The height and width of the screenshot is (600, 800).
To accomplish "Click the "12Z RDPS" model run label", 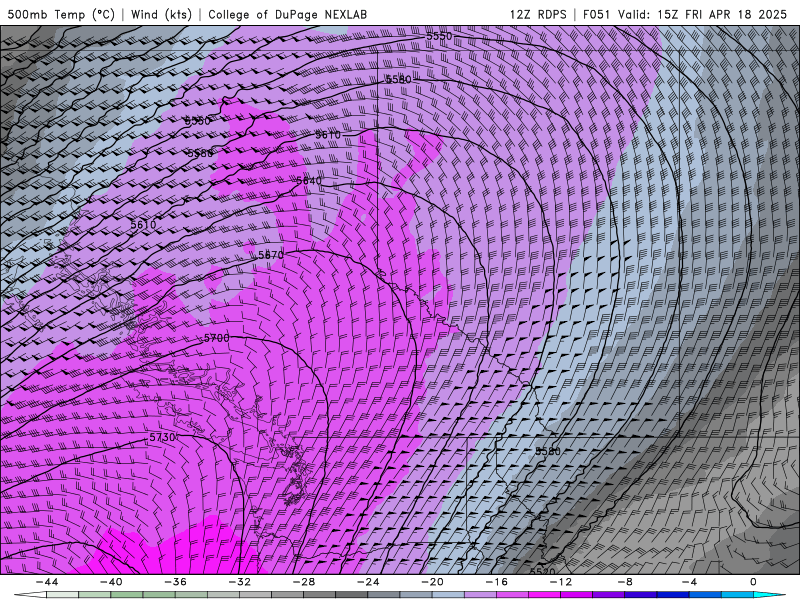I will click(x=538, y=14).
